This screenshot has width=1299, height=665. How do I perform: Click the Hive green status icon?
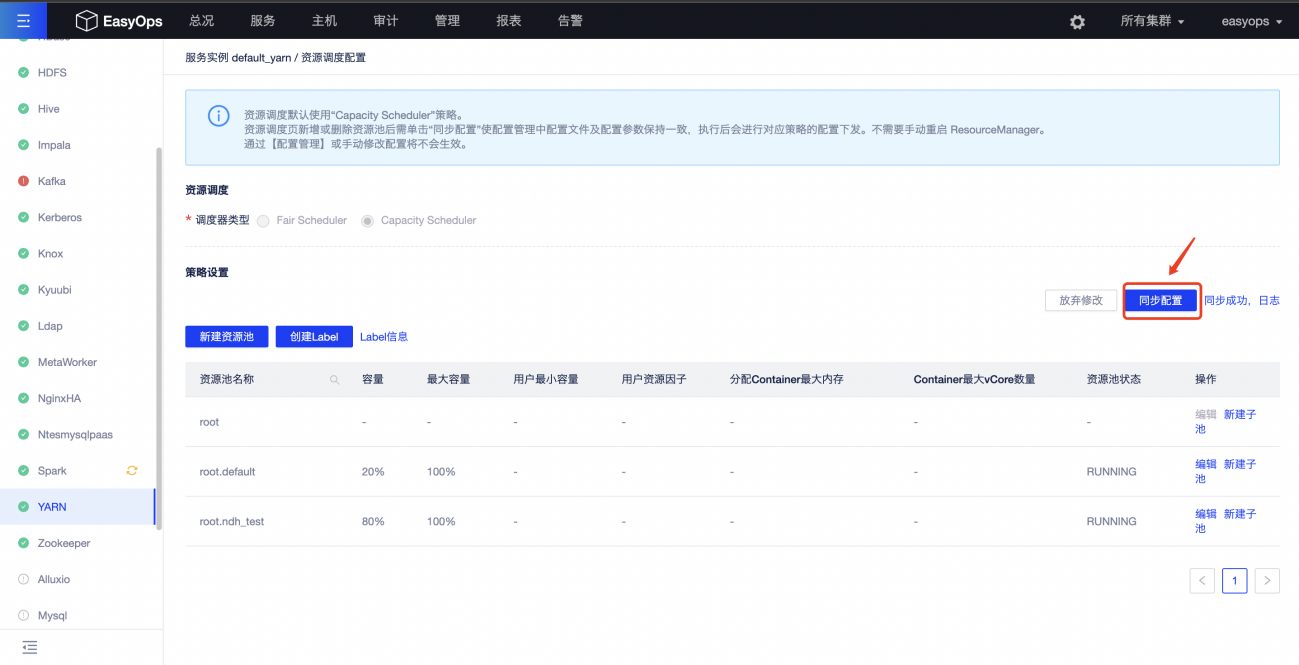click(x=23, y=109)
